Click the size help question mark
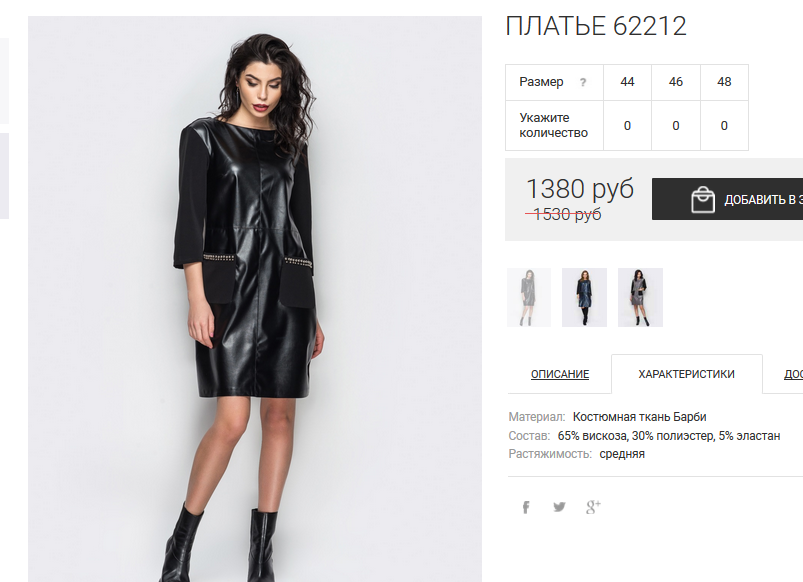803x582 pixels. tap(583, 82)
